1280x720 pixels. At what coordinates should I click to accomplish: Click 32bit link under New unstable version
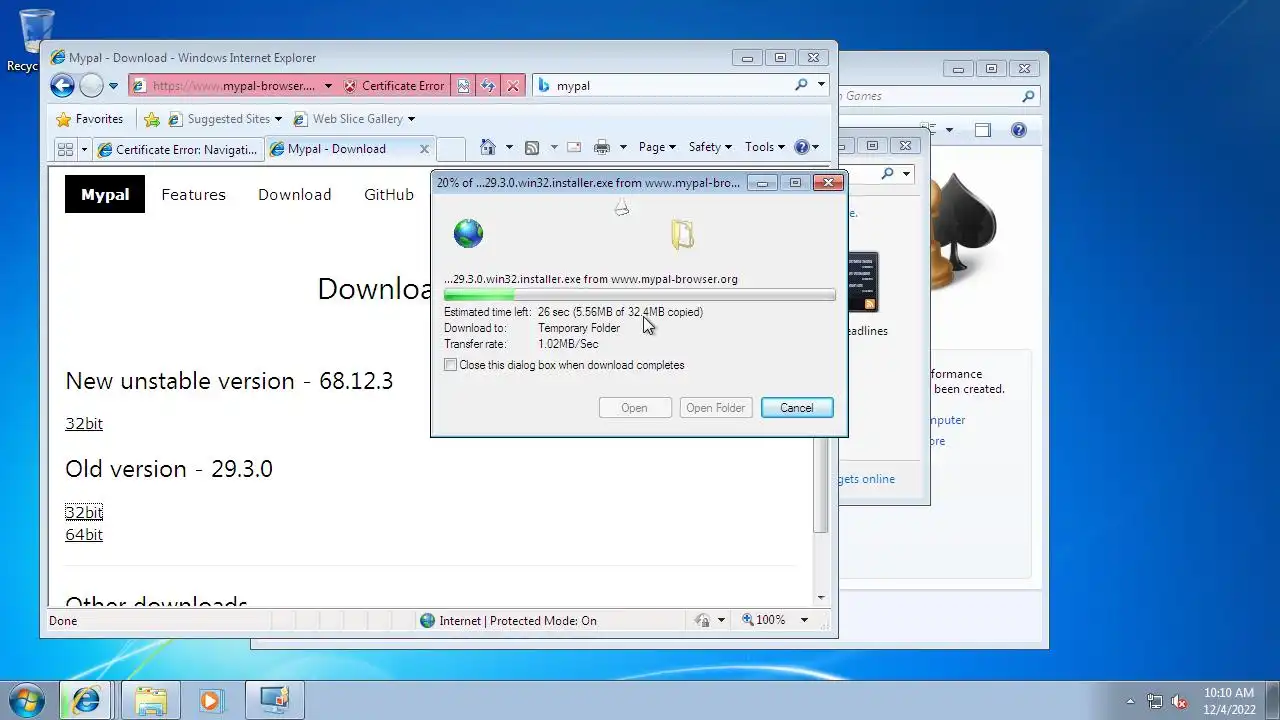coord(84,424)
